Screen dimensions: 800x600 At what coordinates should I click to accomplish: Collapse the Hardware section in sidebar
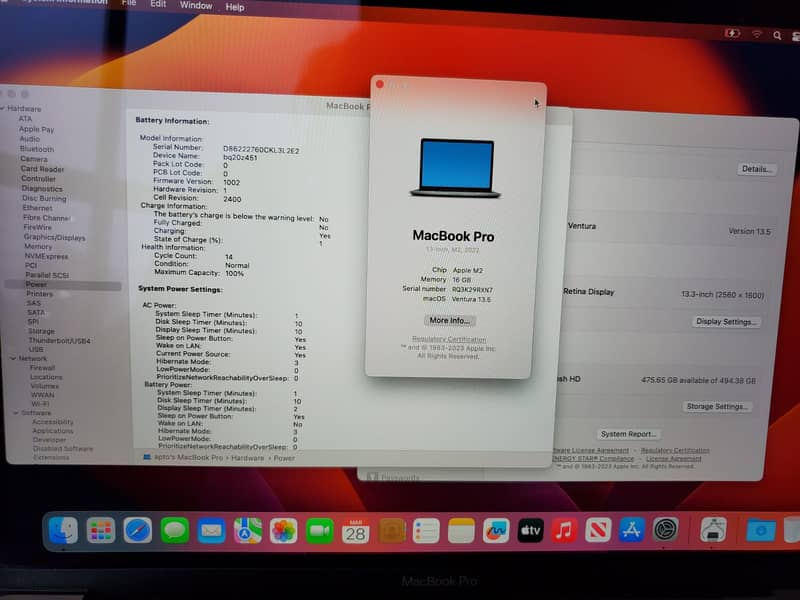[4, 108]
